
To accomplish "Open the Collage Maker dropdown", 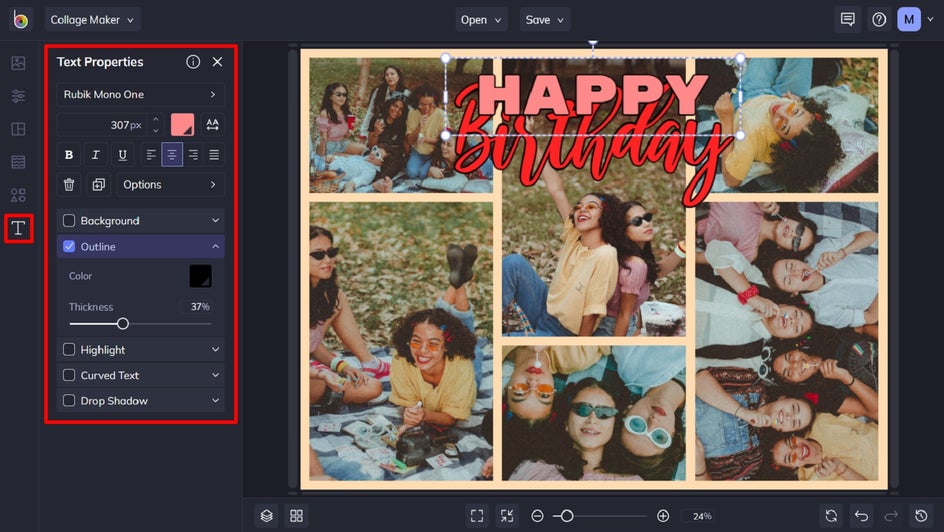I will pyautogui.click(x=92, y=20).
